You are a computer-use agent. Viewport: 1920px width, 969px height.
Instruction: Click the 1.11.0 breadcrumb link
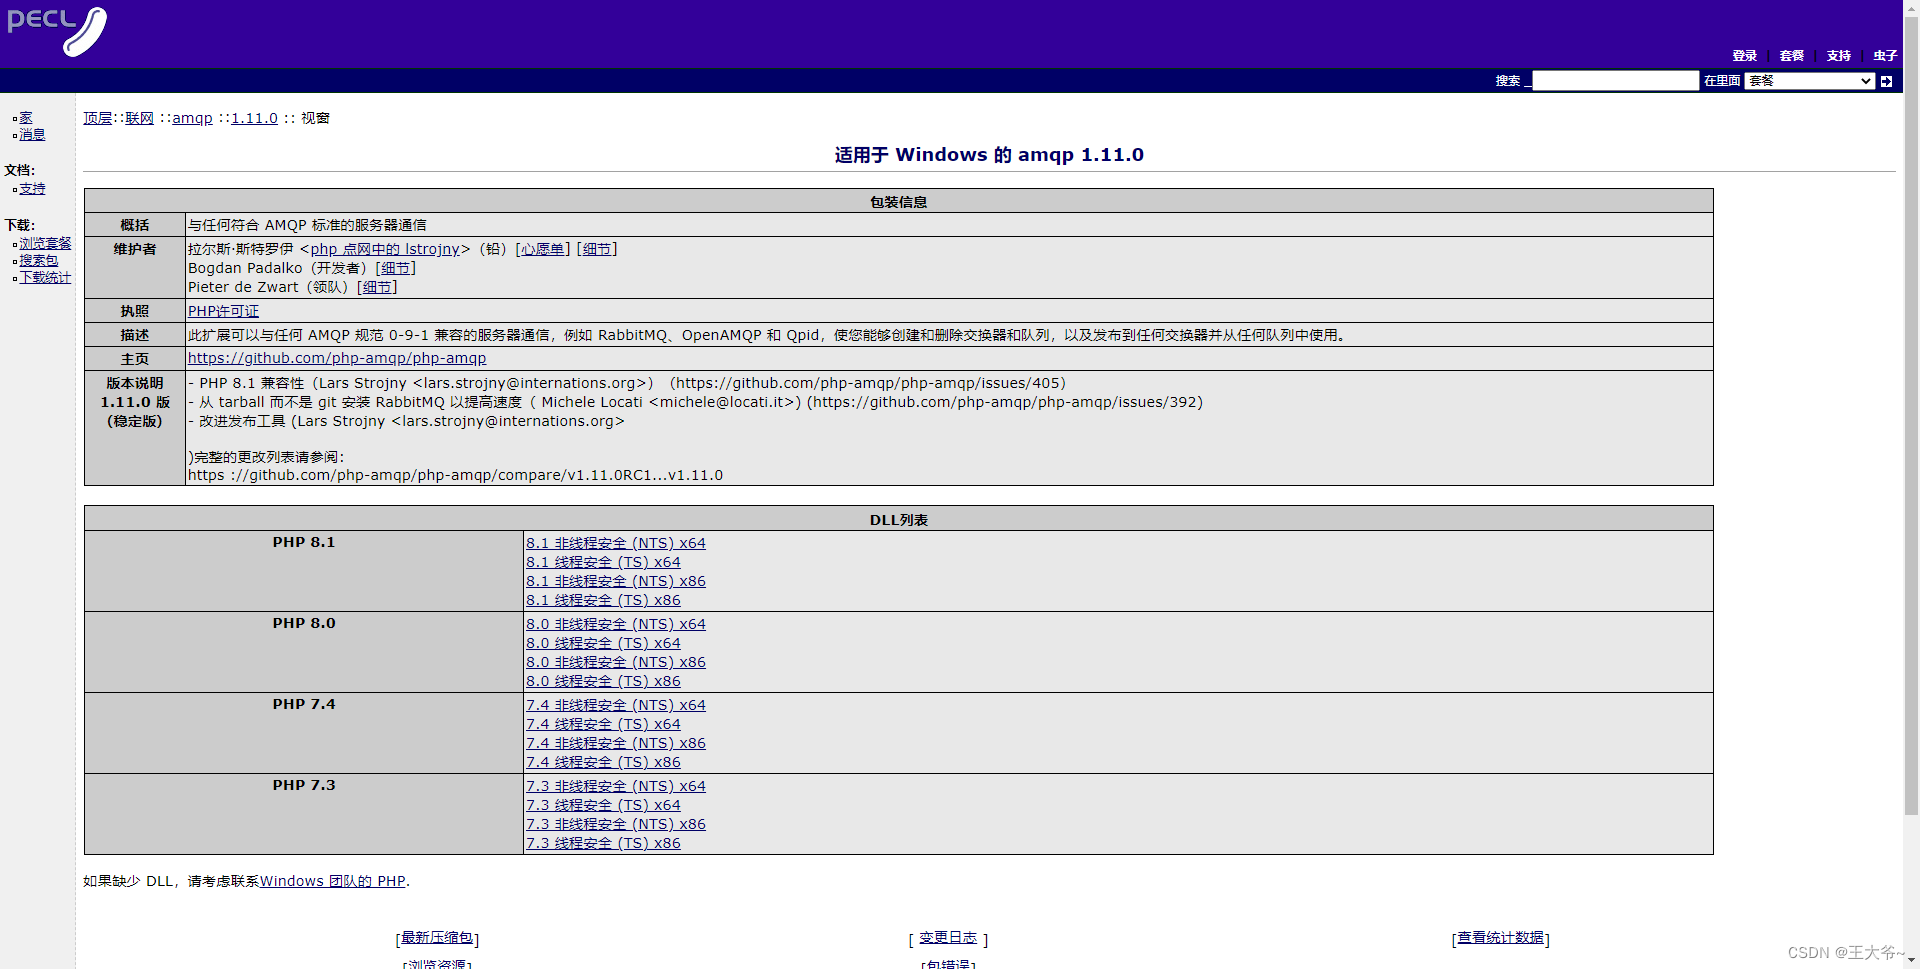(253, 117)
